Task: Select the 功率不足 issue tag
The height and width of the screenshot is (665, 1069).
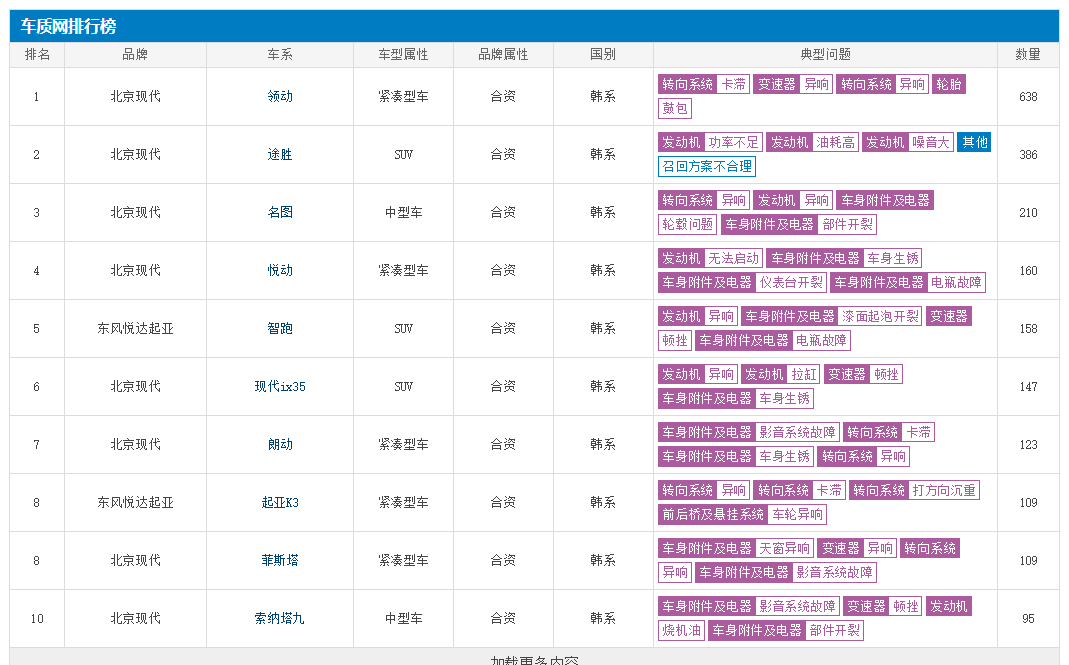Action: 733,143
